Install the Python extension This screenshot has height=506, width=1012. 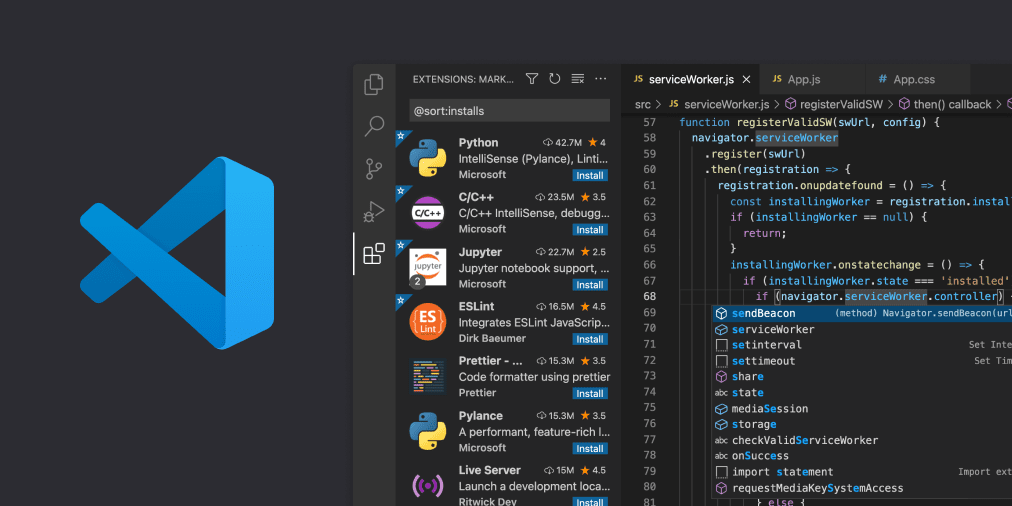[590, 176]
